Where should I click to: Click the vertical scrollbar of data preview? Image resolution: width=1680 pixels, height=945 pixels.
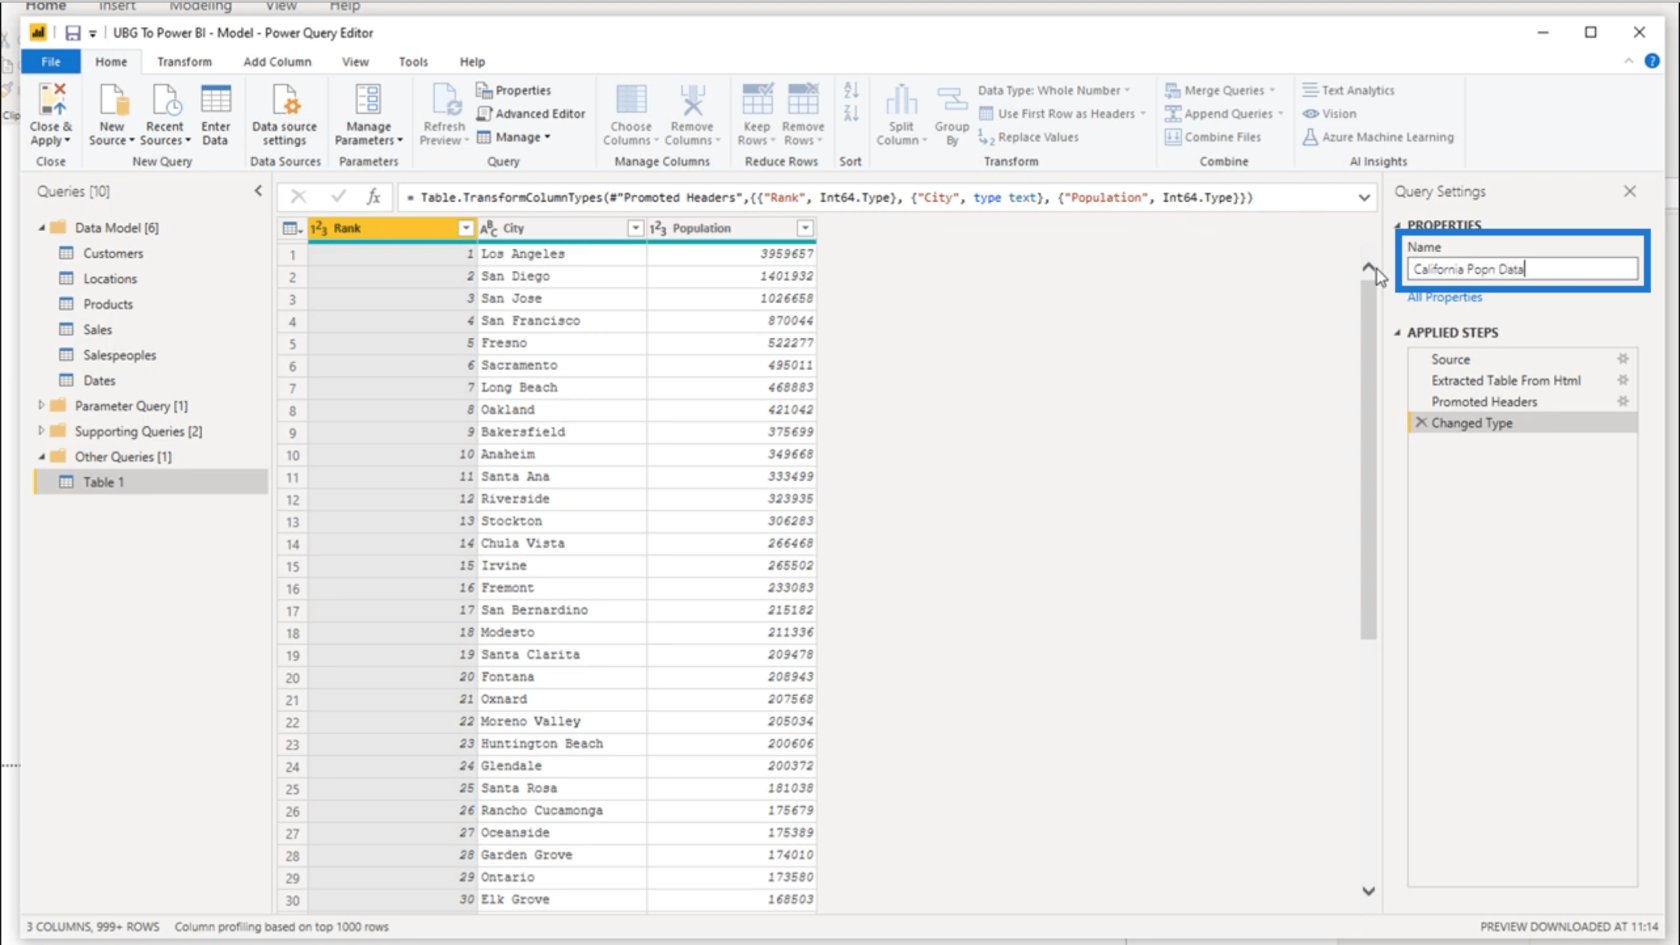click(x=1368, y=460)
